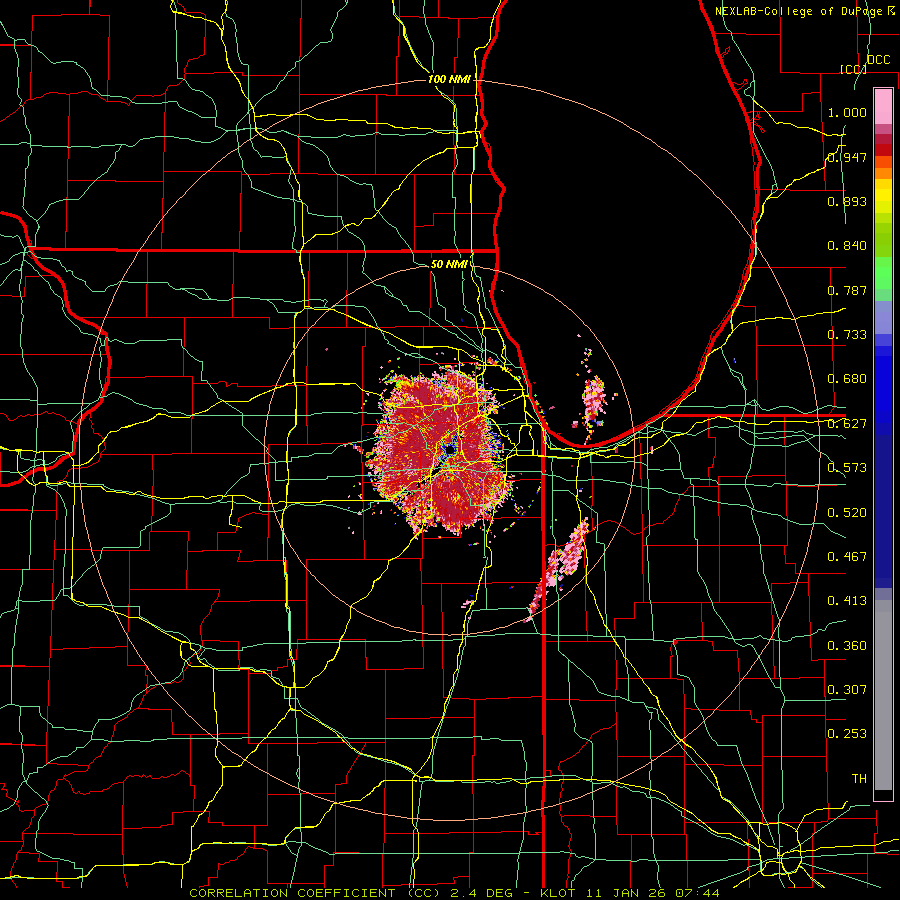Click the 0.787 legend value
This screenshot has width=900, height=900.
pos(847,290)
